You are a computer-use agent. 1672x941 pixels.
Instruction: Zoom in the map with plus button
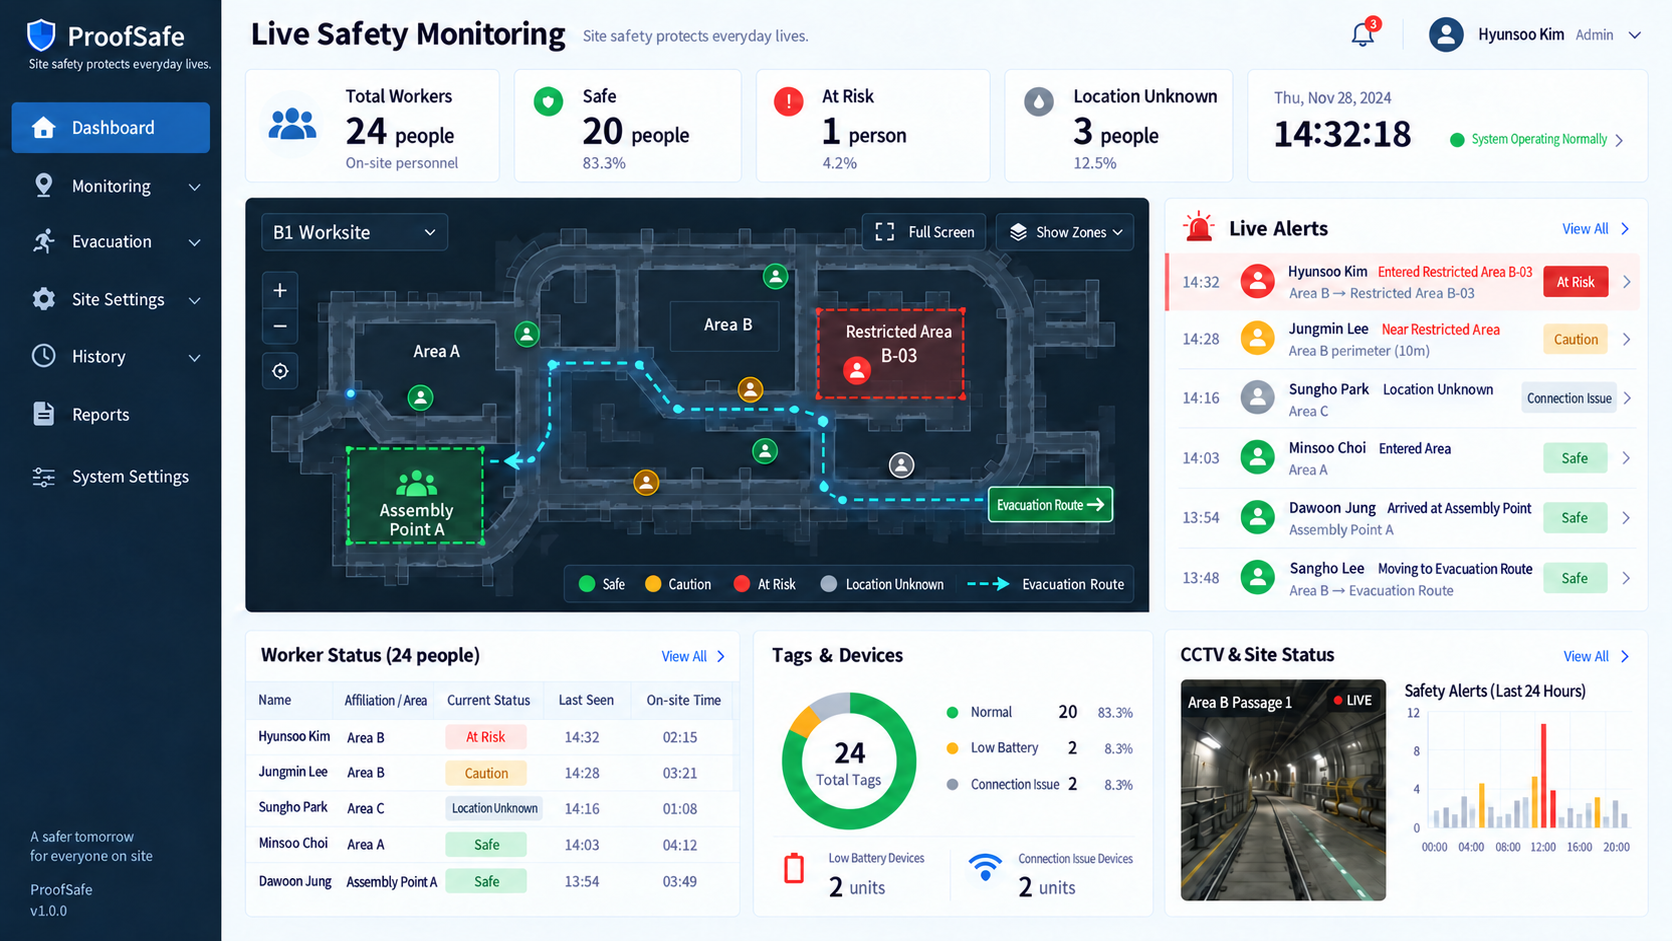coord(280,290)
